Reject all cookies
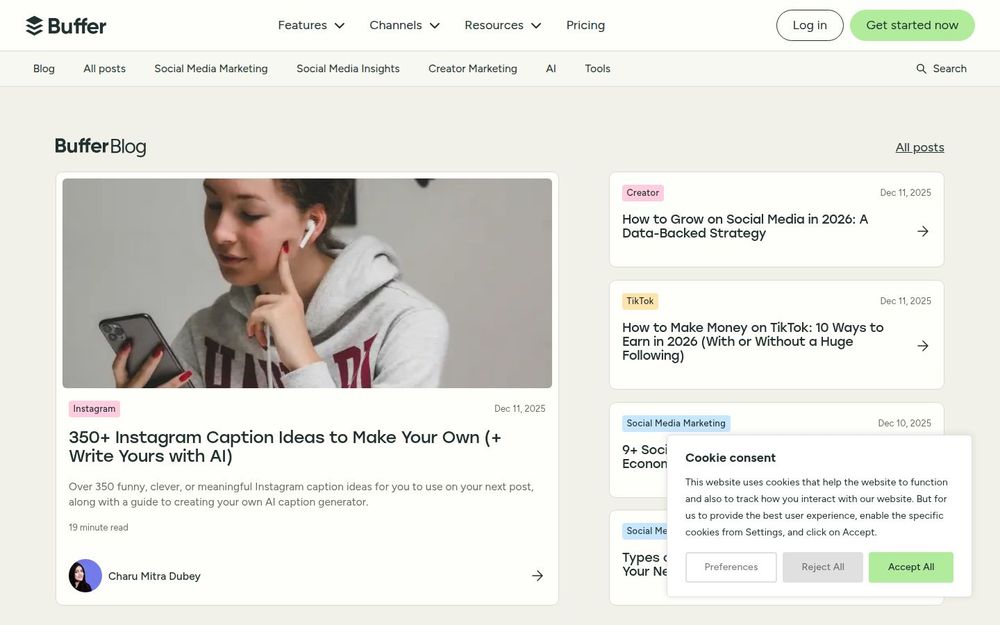Screen dimensions: 1000x625 [823, 567]
